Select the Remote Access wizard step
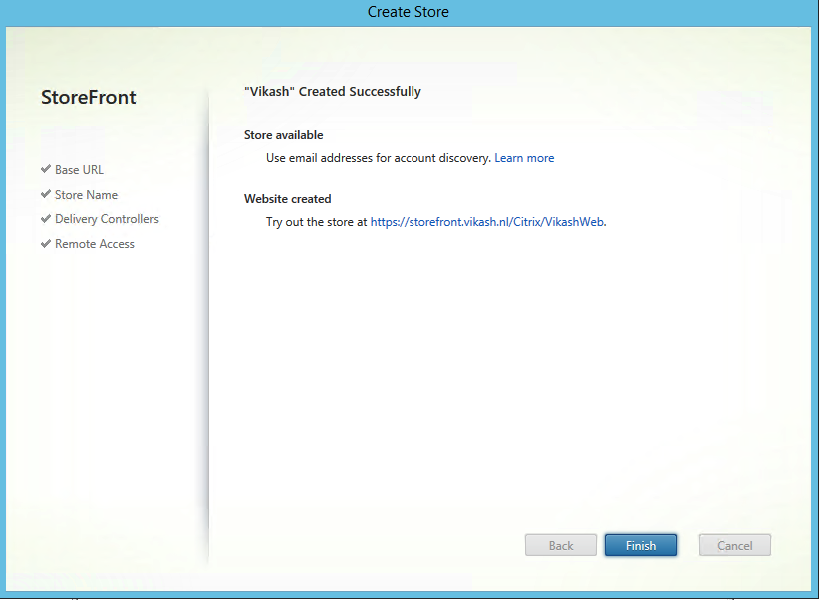Image resolution: width=819 pixels, height=600 pixels. (x=95, y=244)
